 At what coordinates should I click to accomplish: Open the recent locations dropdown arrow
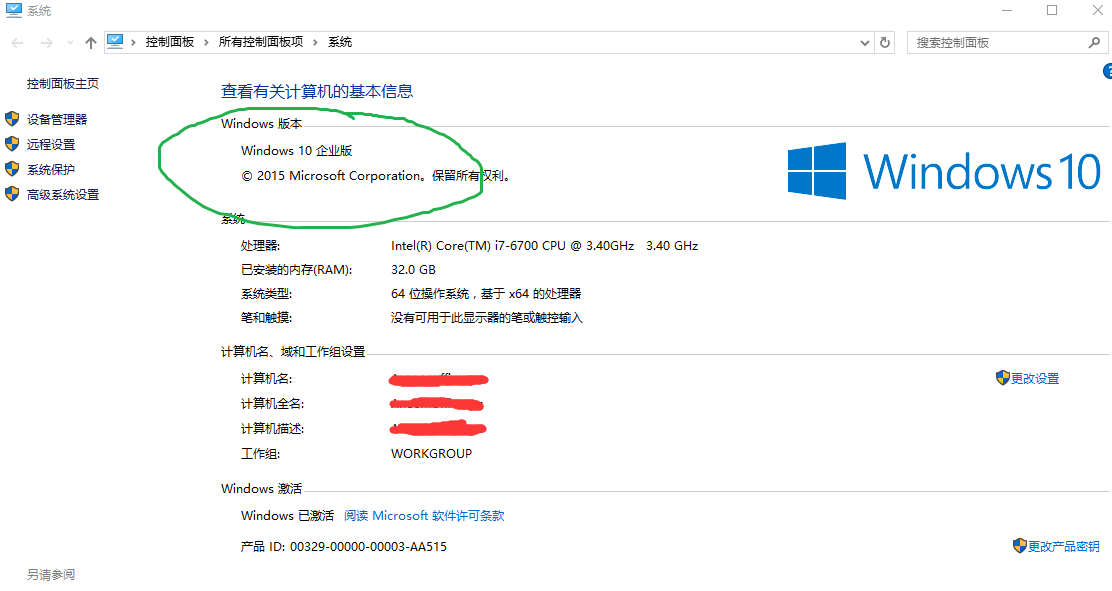point(70,43)
